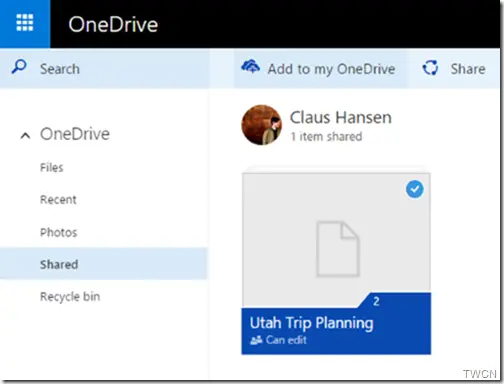The image size is (504, 384).
Task: Go to Recent in the sidebar
Action: [x=58, y=199]
